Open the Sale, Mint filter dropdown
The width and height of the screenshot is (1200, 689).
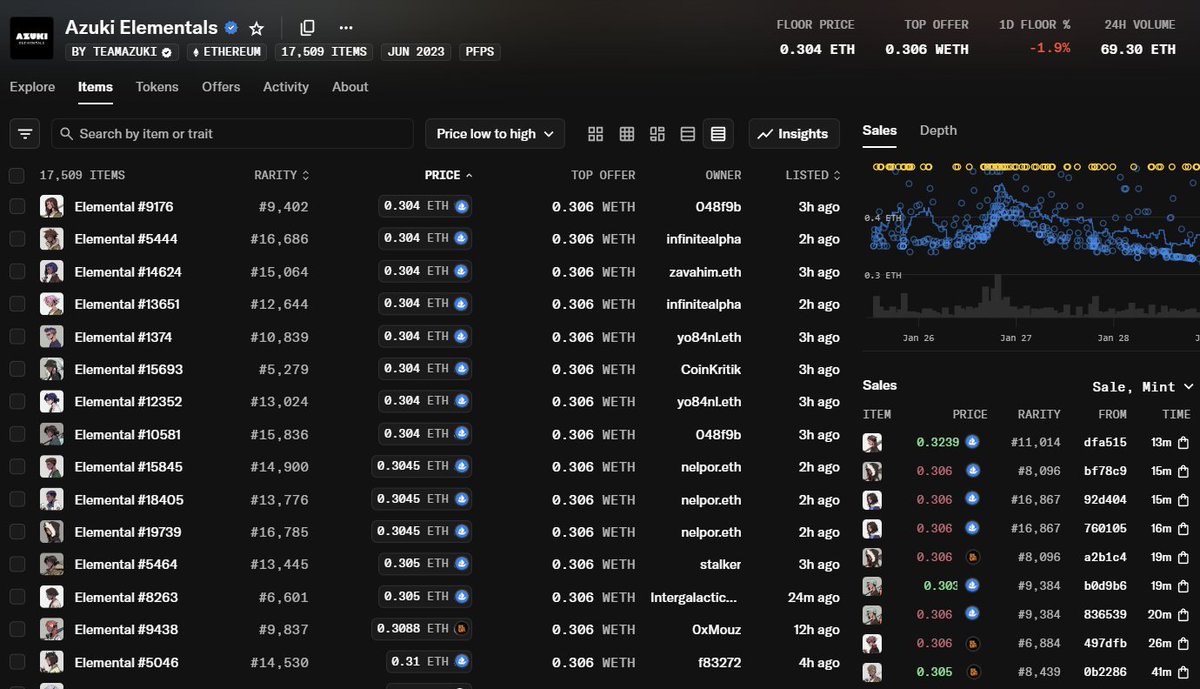point(1143,386)
